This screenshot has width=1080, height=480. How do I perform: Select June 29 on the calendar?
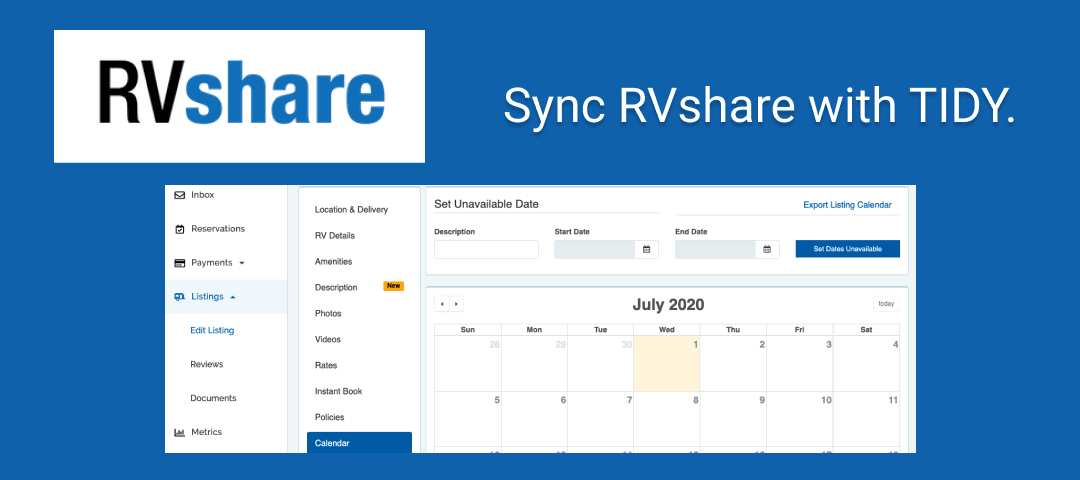pyautogui.click(x=534, y=364)
